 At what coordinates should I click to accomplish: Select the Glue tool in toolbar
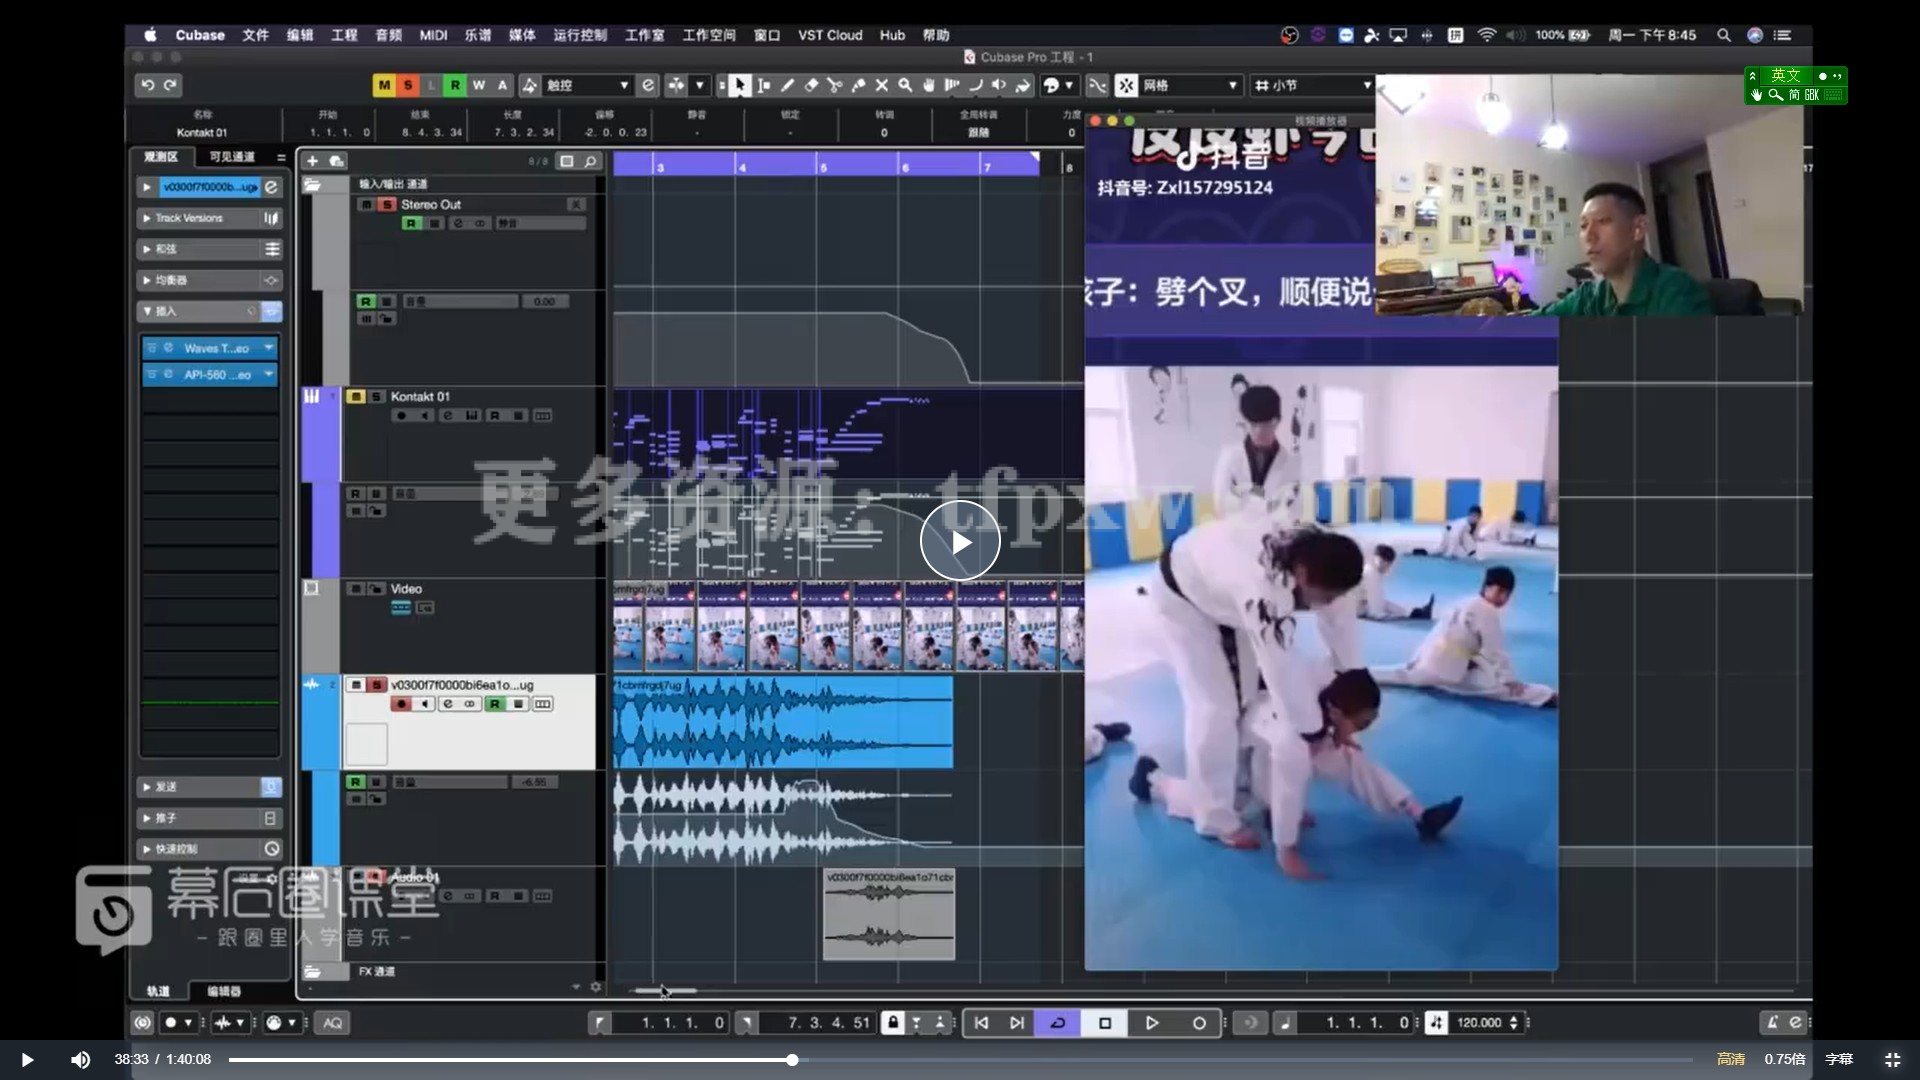click(x=858, y=86)
